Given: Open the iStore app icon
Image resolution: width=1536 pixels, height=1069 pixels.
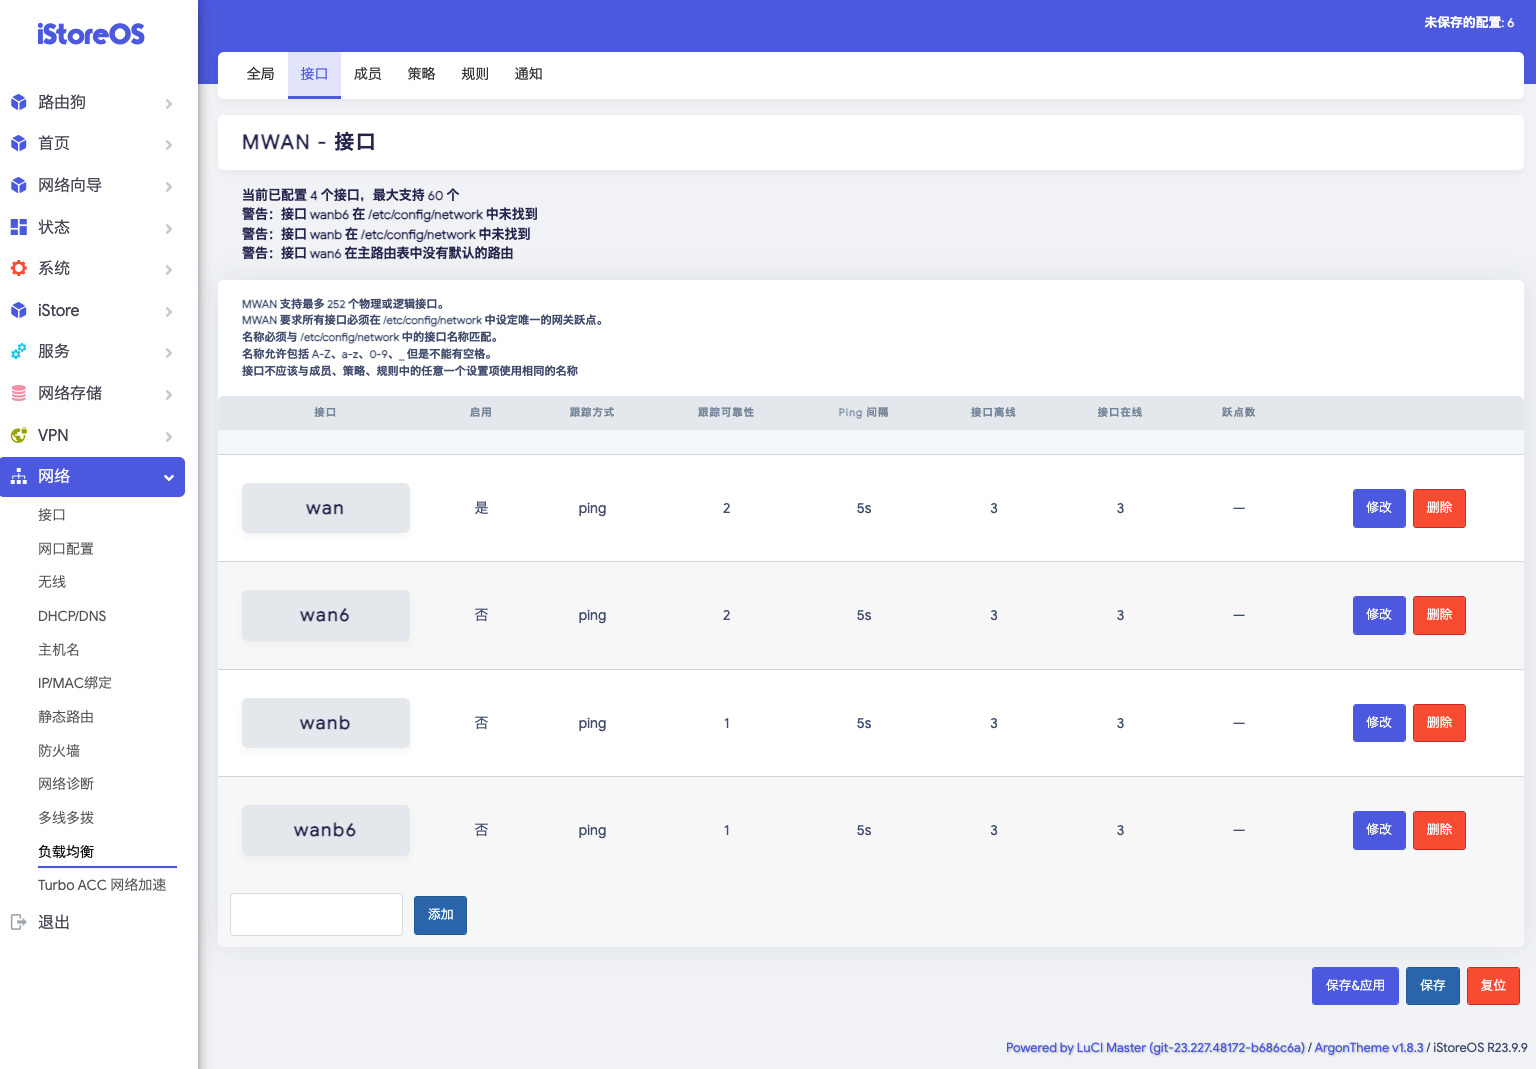Looking at the screenshot, I should point(18,310).
